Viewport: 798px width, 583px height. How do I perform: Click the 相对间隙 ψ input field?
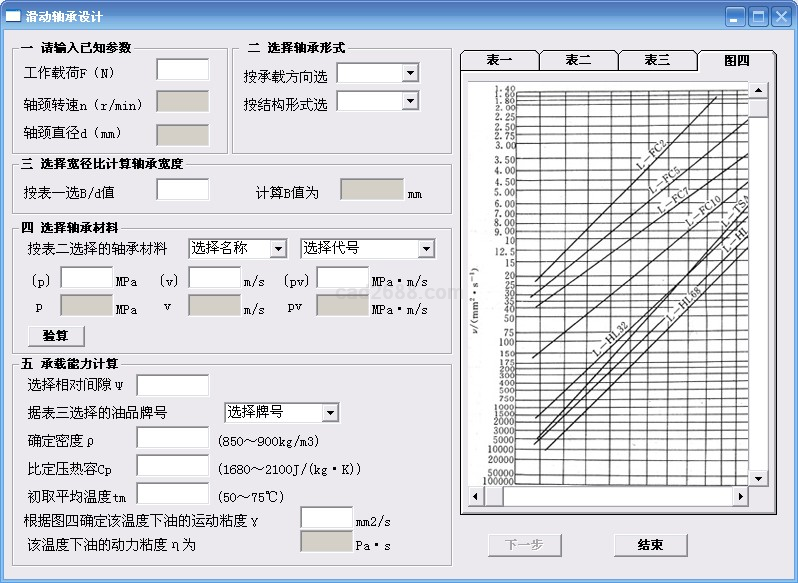tap(172, 386)
